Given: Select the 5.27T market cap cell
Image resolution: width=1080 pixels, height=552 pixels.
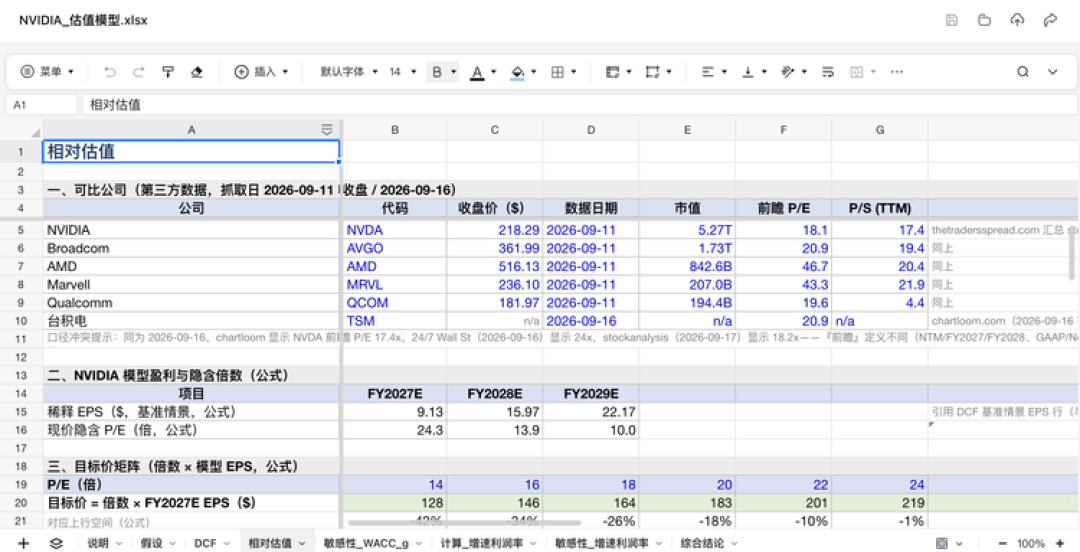Looking at the screenshot, I should point(687,230).
